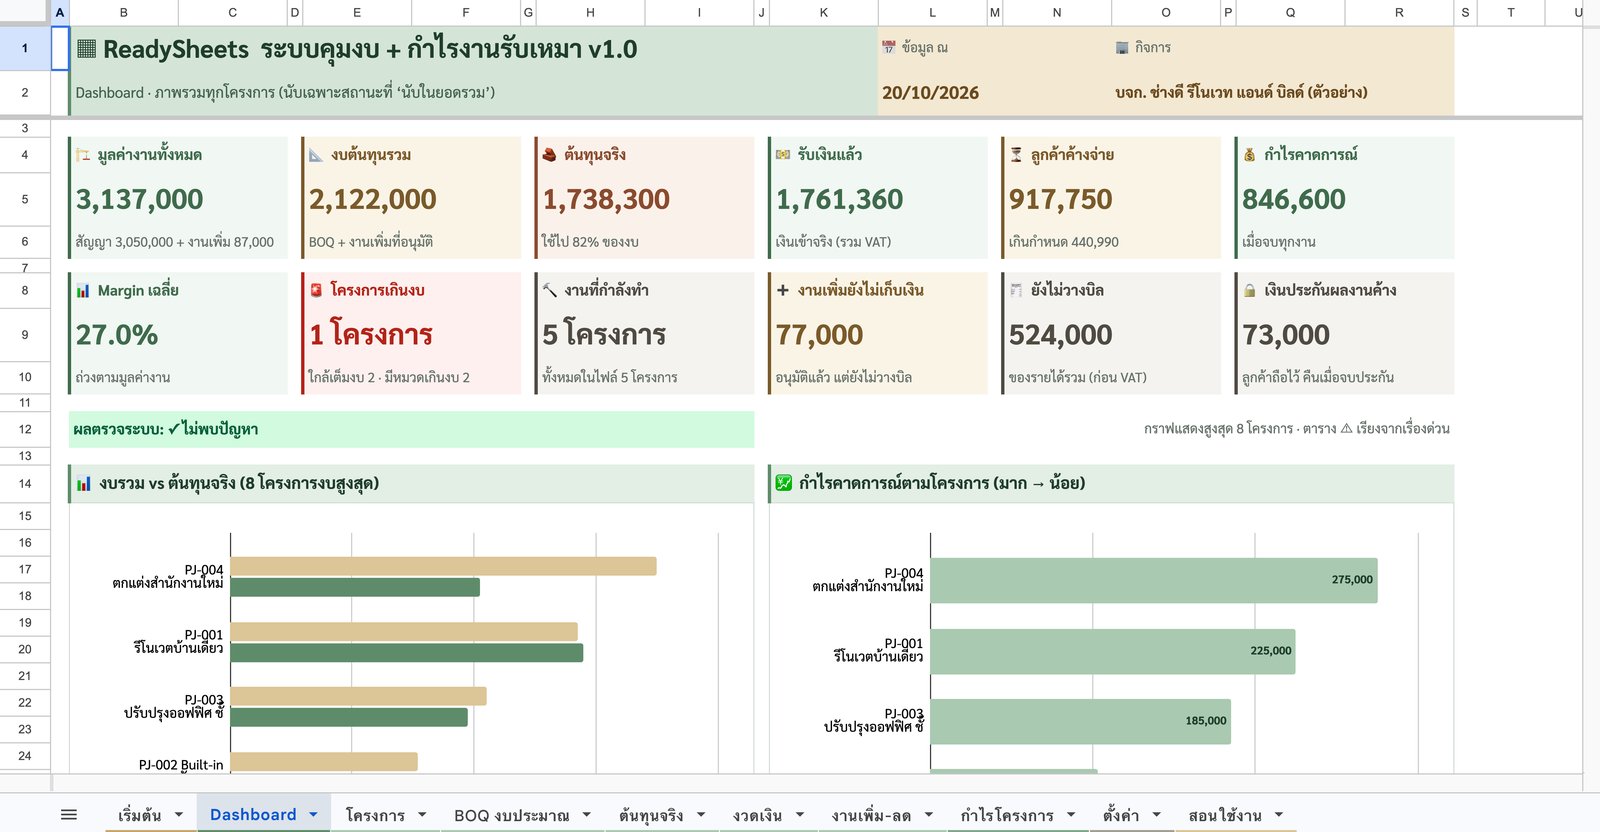Click the ReadySheets grid logo icon

pyautogui.click(x=87, y=49)
